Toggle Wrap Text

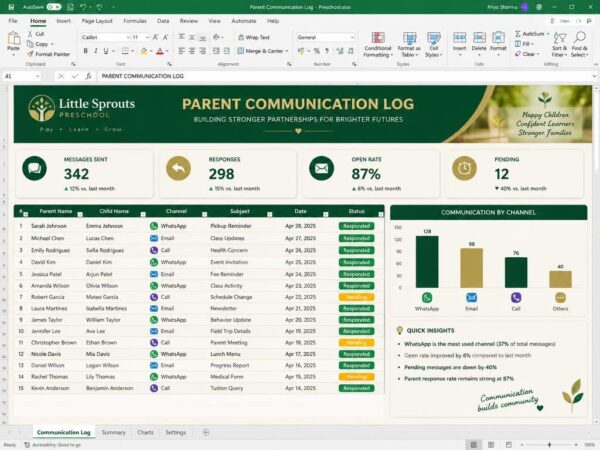[x=254, y=37]
